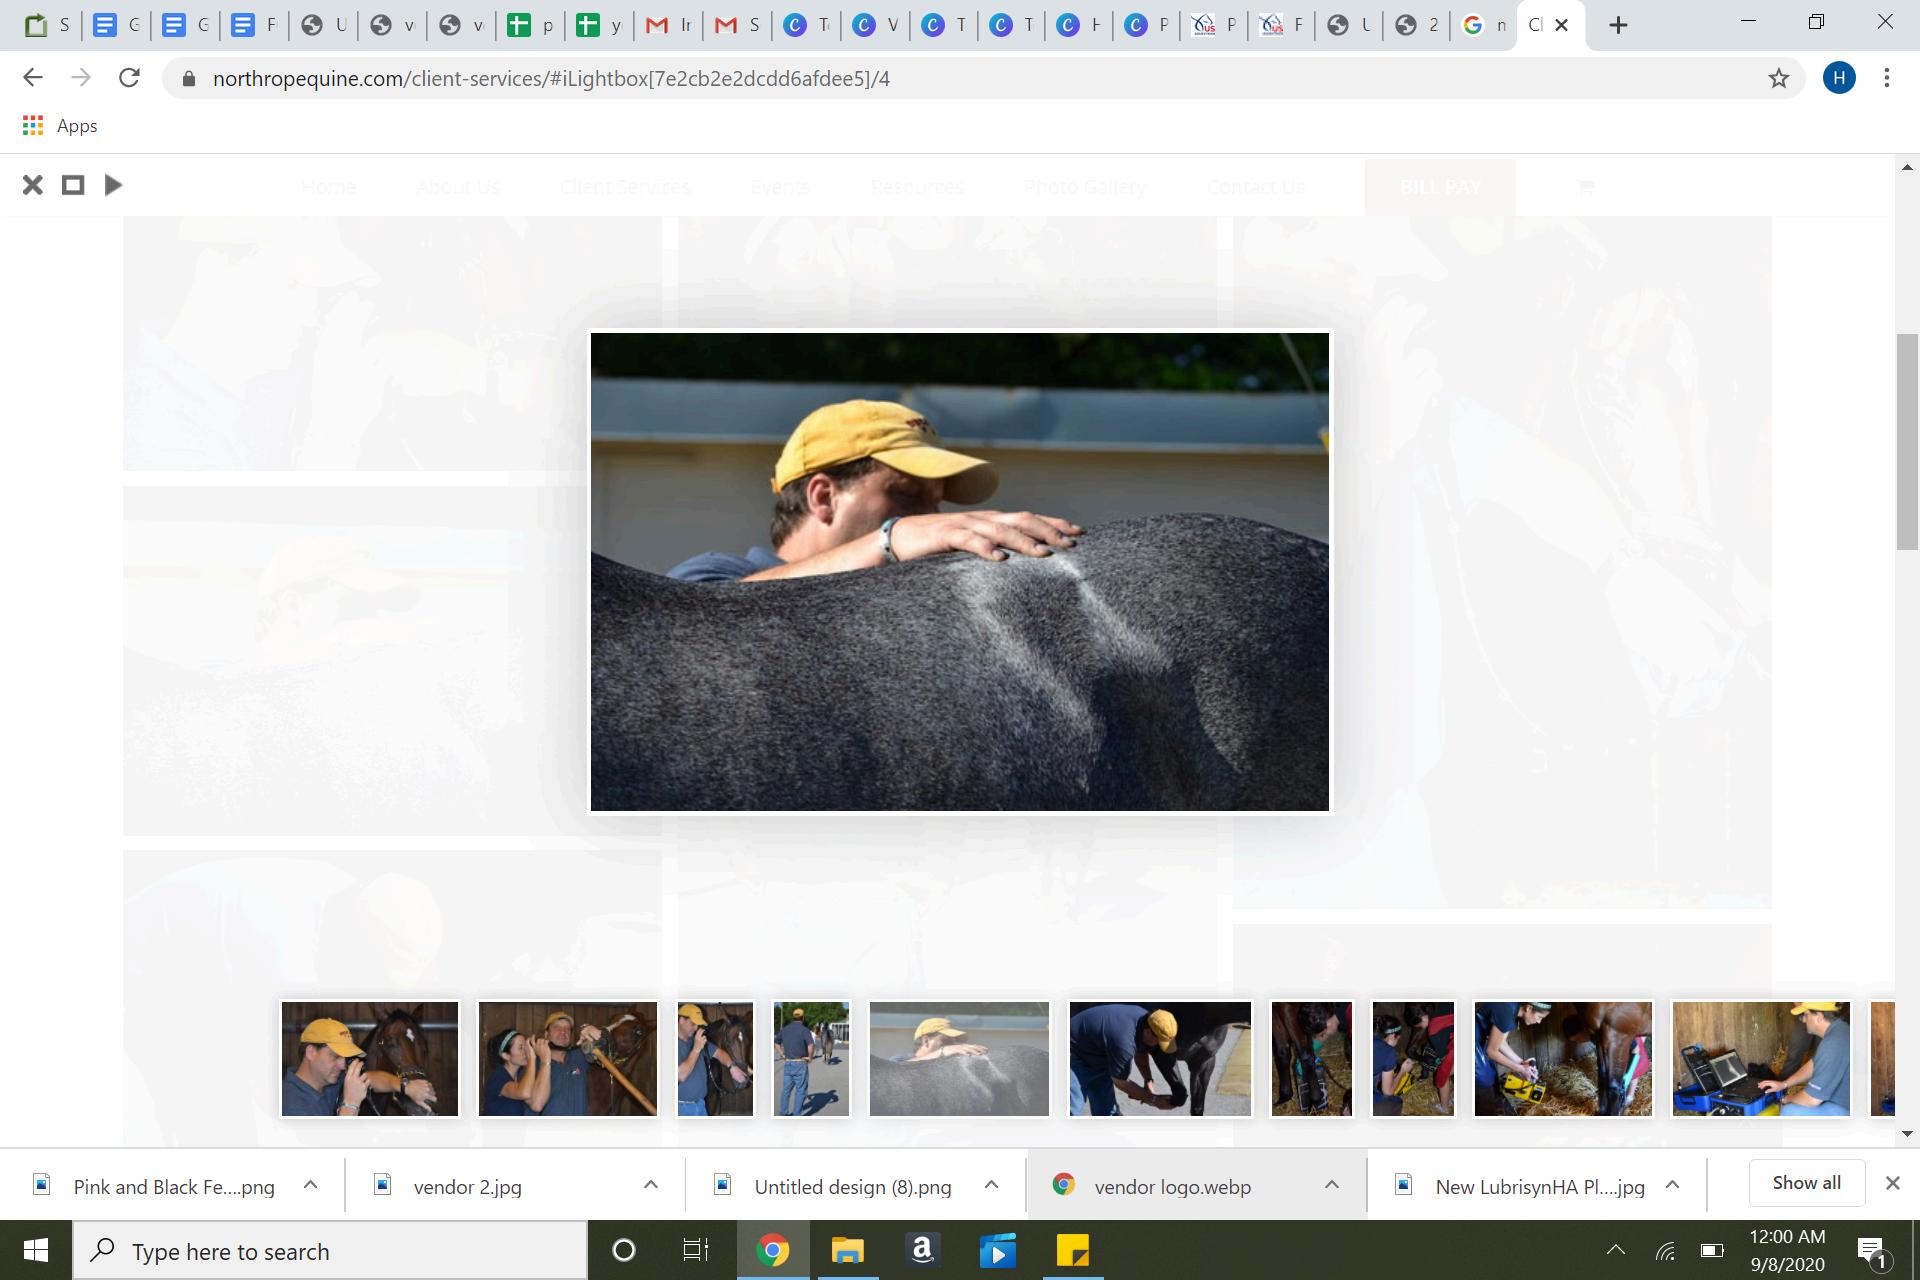Expand options for vendor logo.webp download
1920x1280 pixels.
[x=1332, y=1185]
